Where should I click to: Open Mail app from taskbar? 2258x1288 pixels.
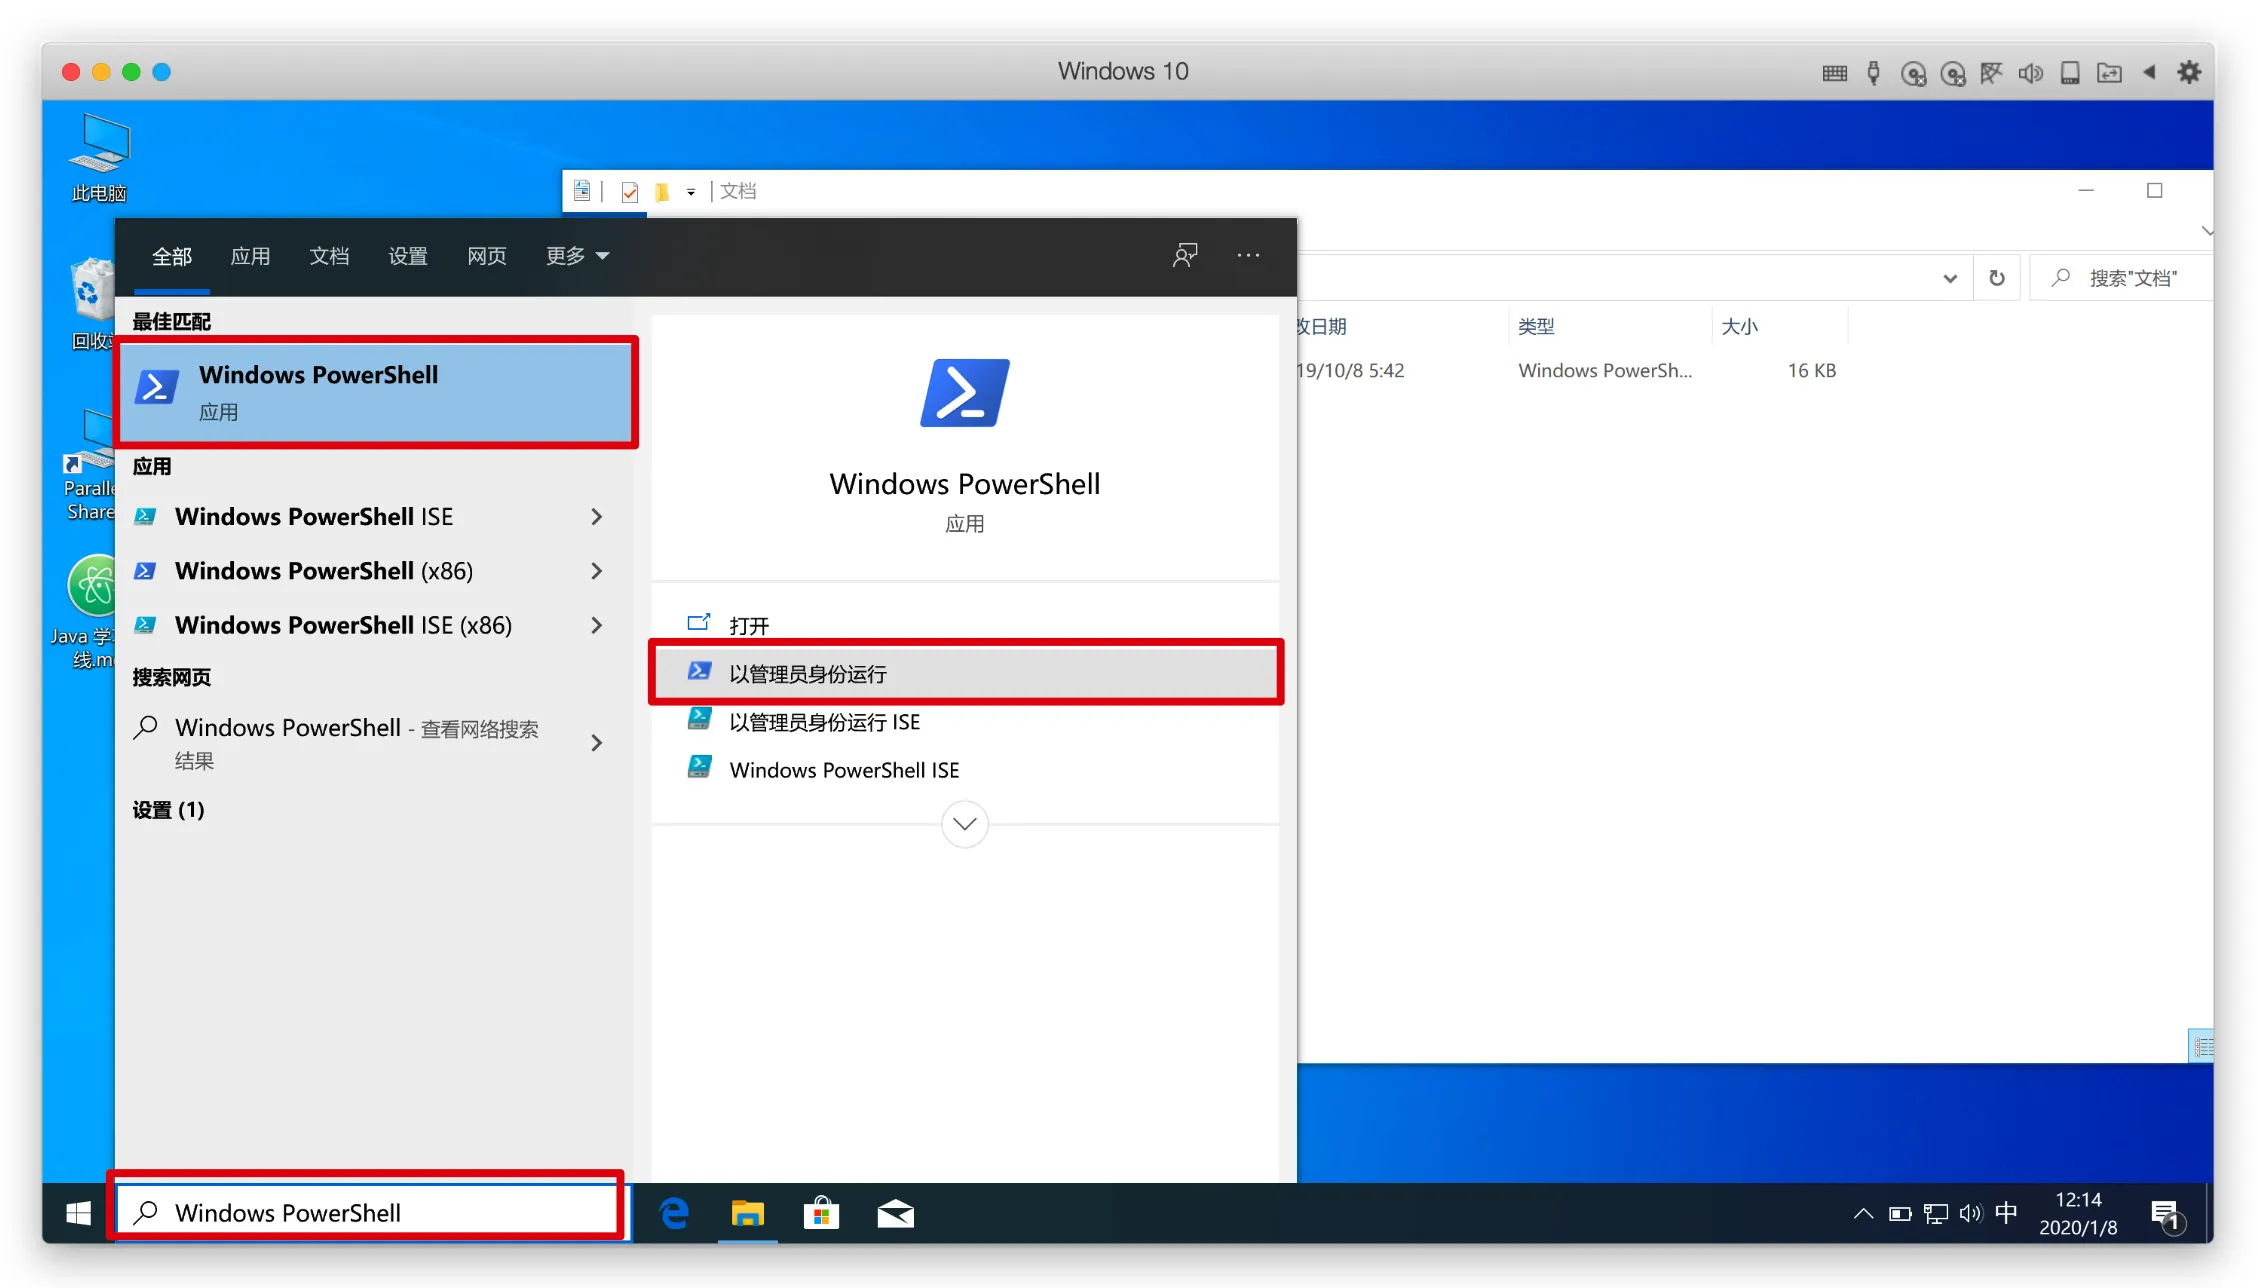(895, 1214)
